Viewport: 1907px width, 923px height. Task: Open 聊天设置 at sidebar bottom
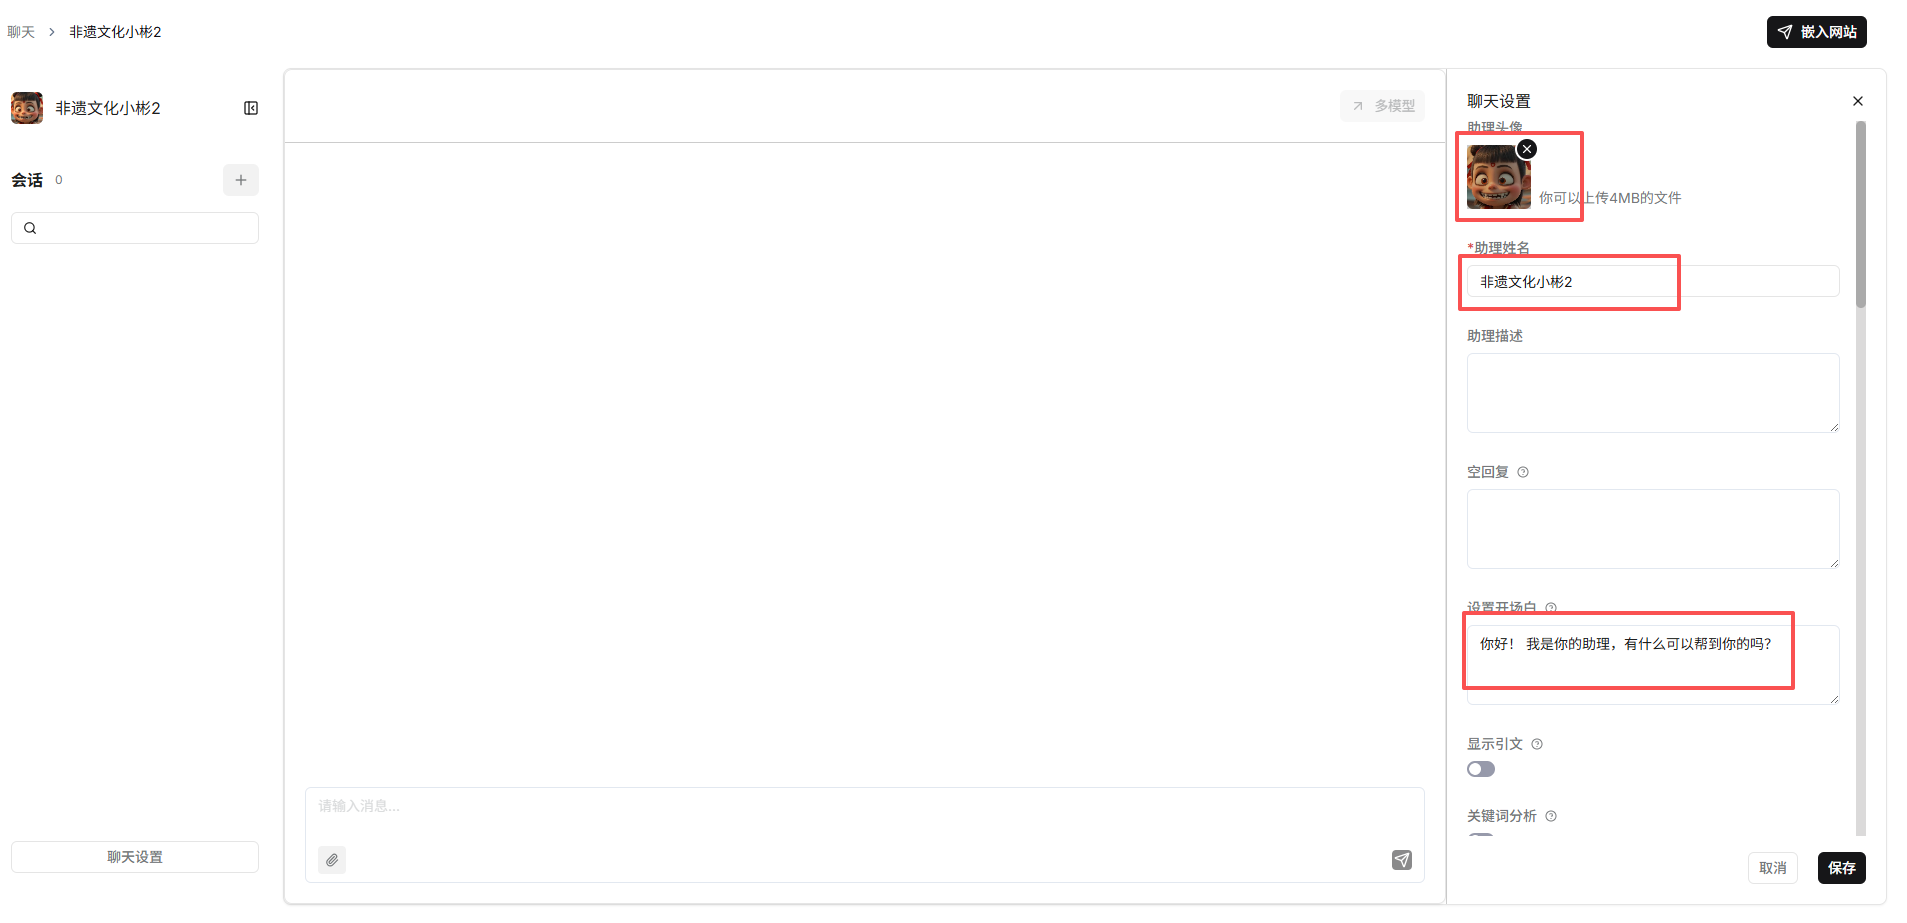click(135, 857)
